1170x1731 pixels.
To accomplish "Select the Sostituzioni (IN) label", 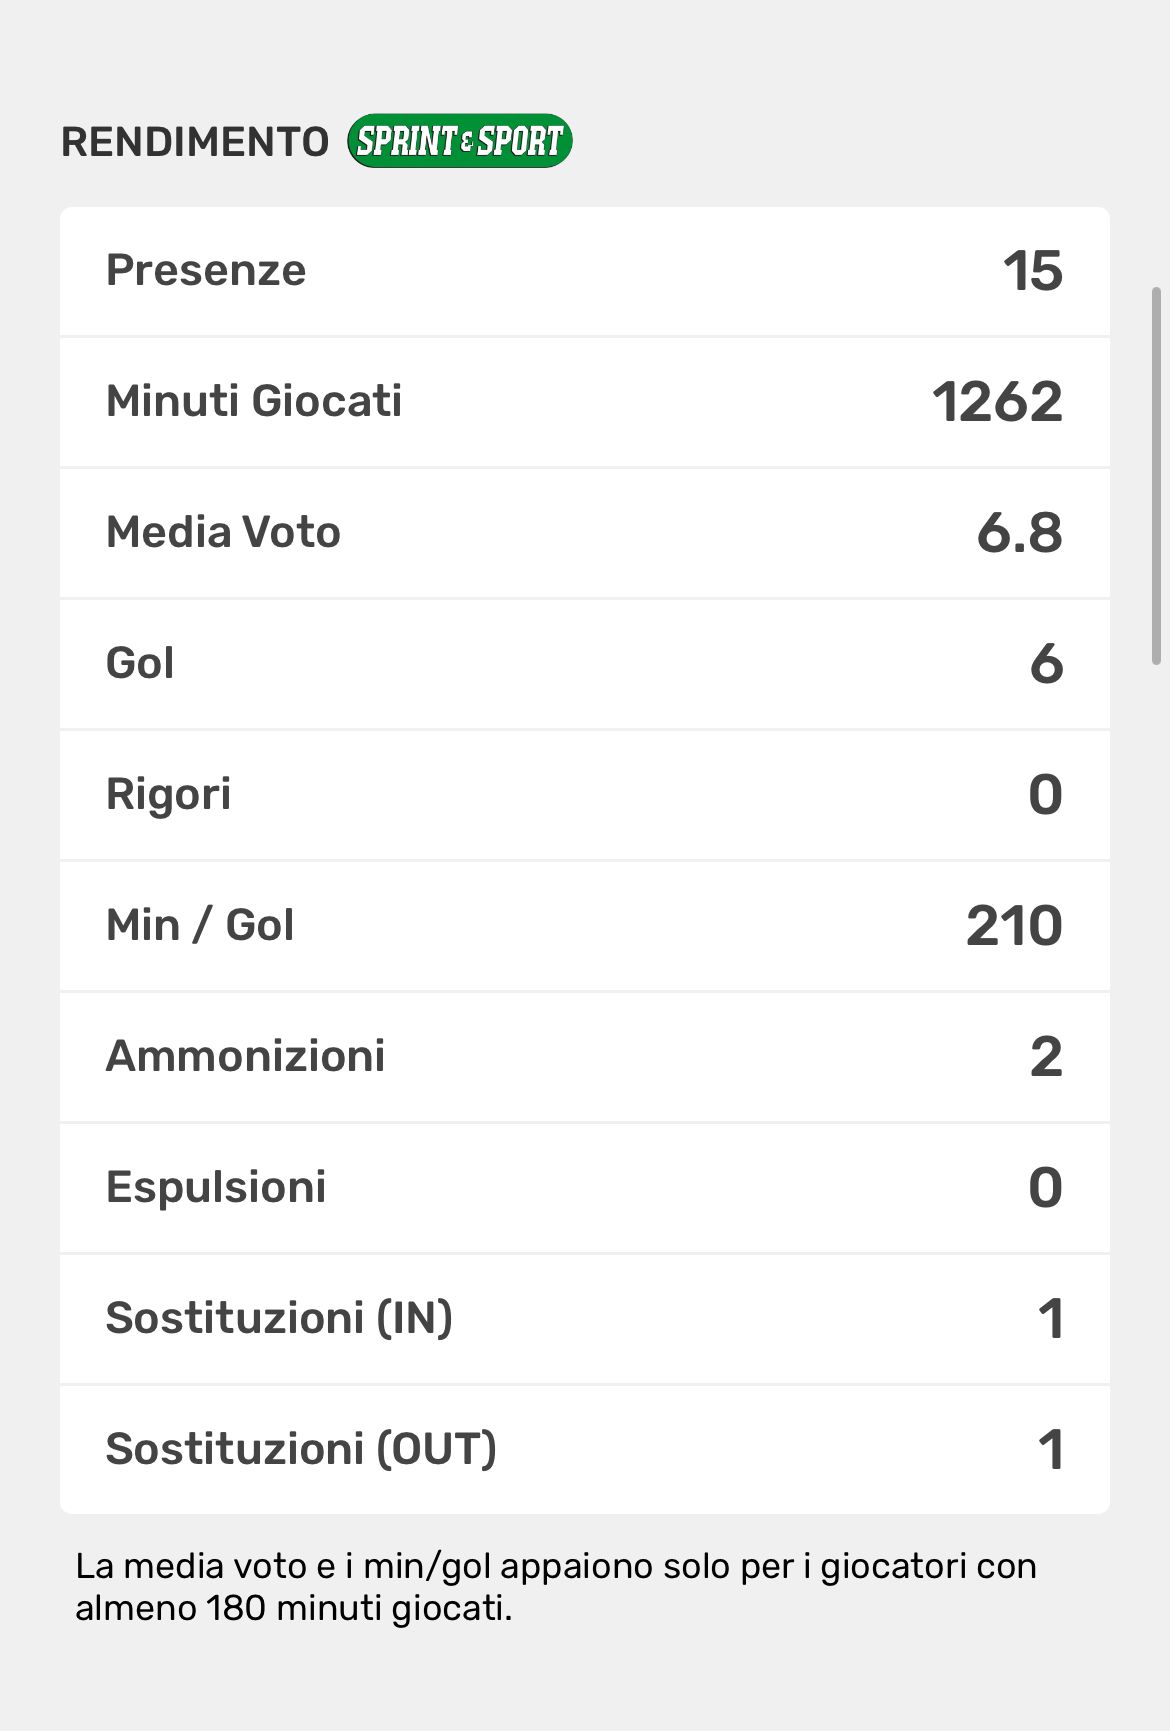I will 279,1319.
